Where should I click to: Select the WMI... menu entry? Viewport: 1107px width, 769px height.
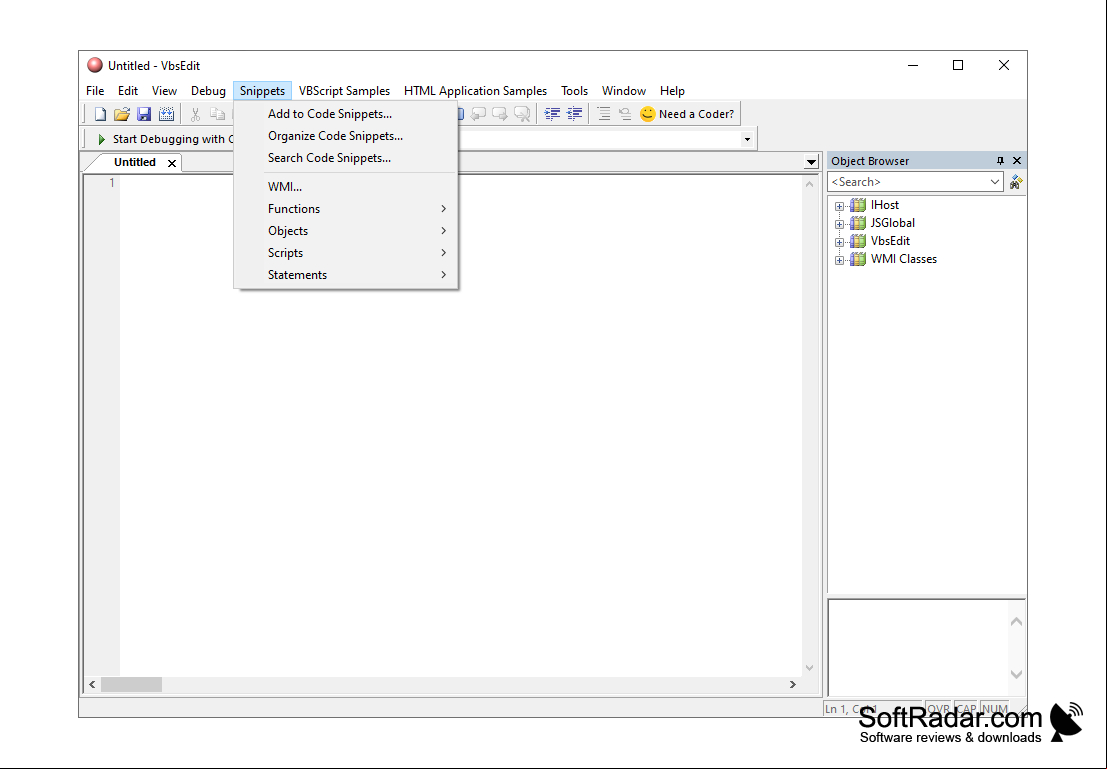(346, 186)
